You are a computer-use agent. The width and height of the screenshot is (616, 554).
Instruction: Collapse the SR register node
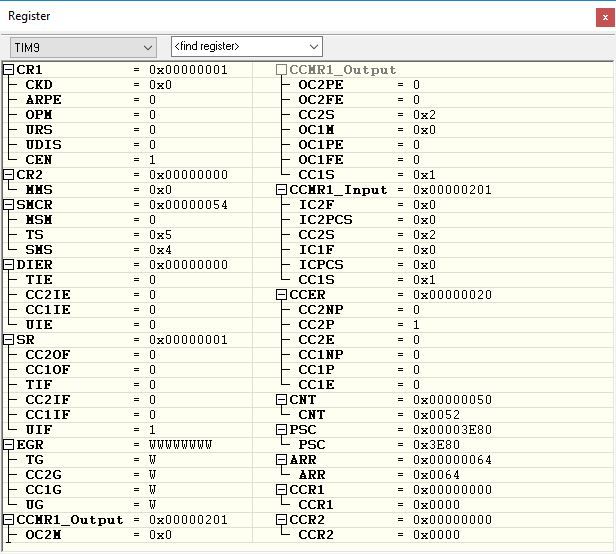[8, 339]
